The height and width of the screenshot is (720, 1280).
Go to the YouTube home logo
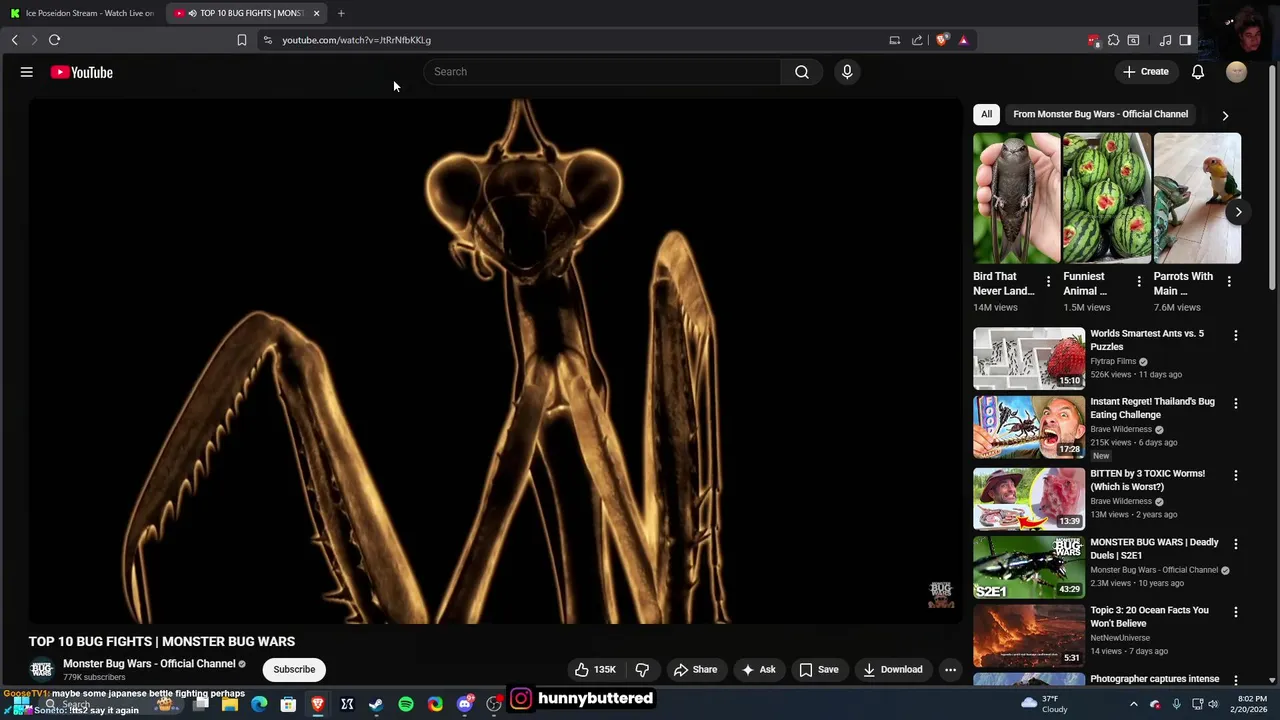pos(82,72)
